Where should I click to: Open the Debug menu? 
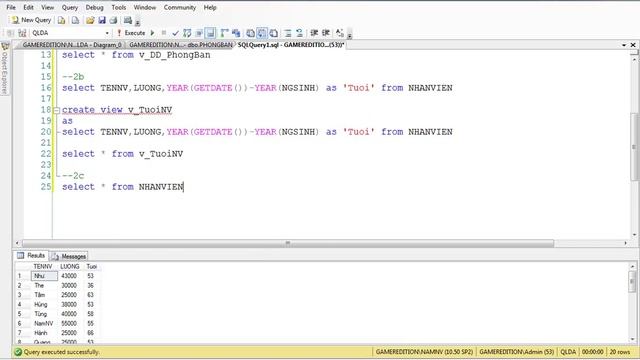tap(94, 7)
